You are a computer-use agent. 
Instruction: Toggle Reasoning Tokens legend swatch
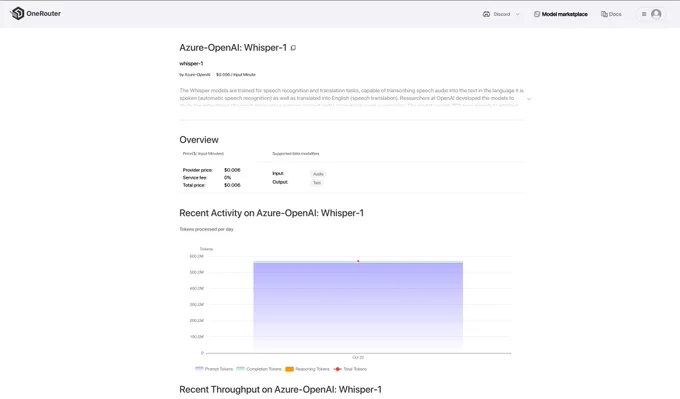tap(289, 369)
